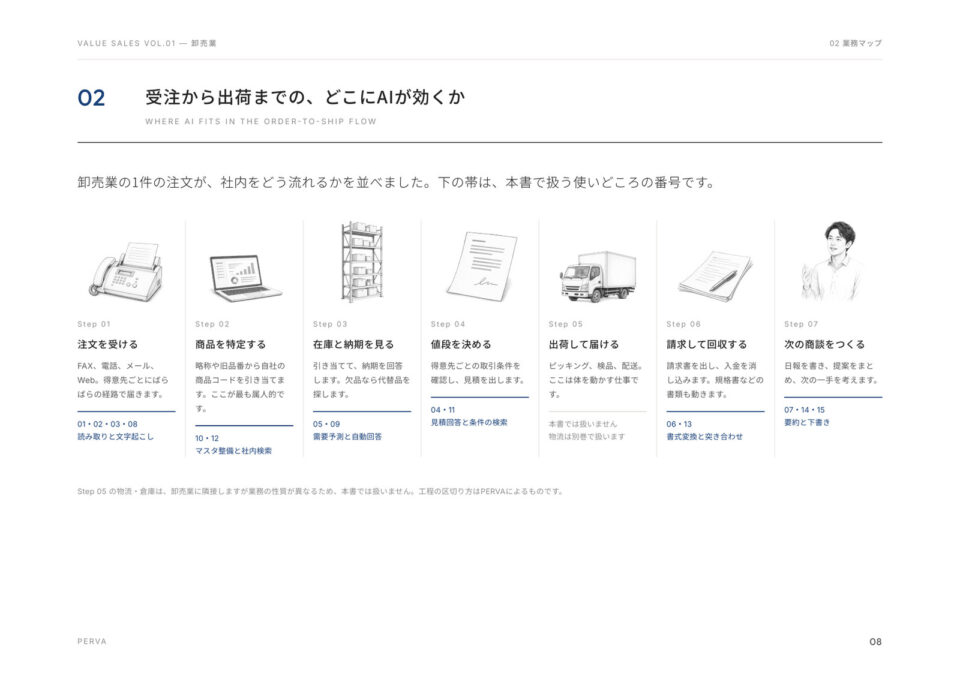Click the warehouse shelf rack illustration
Screen dimensions: 960x679
[362, 262]
